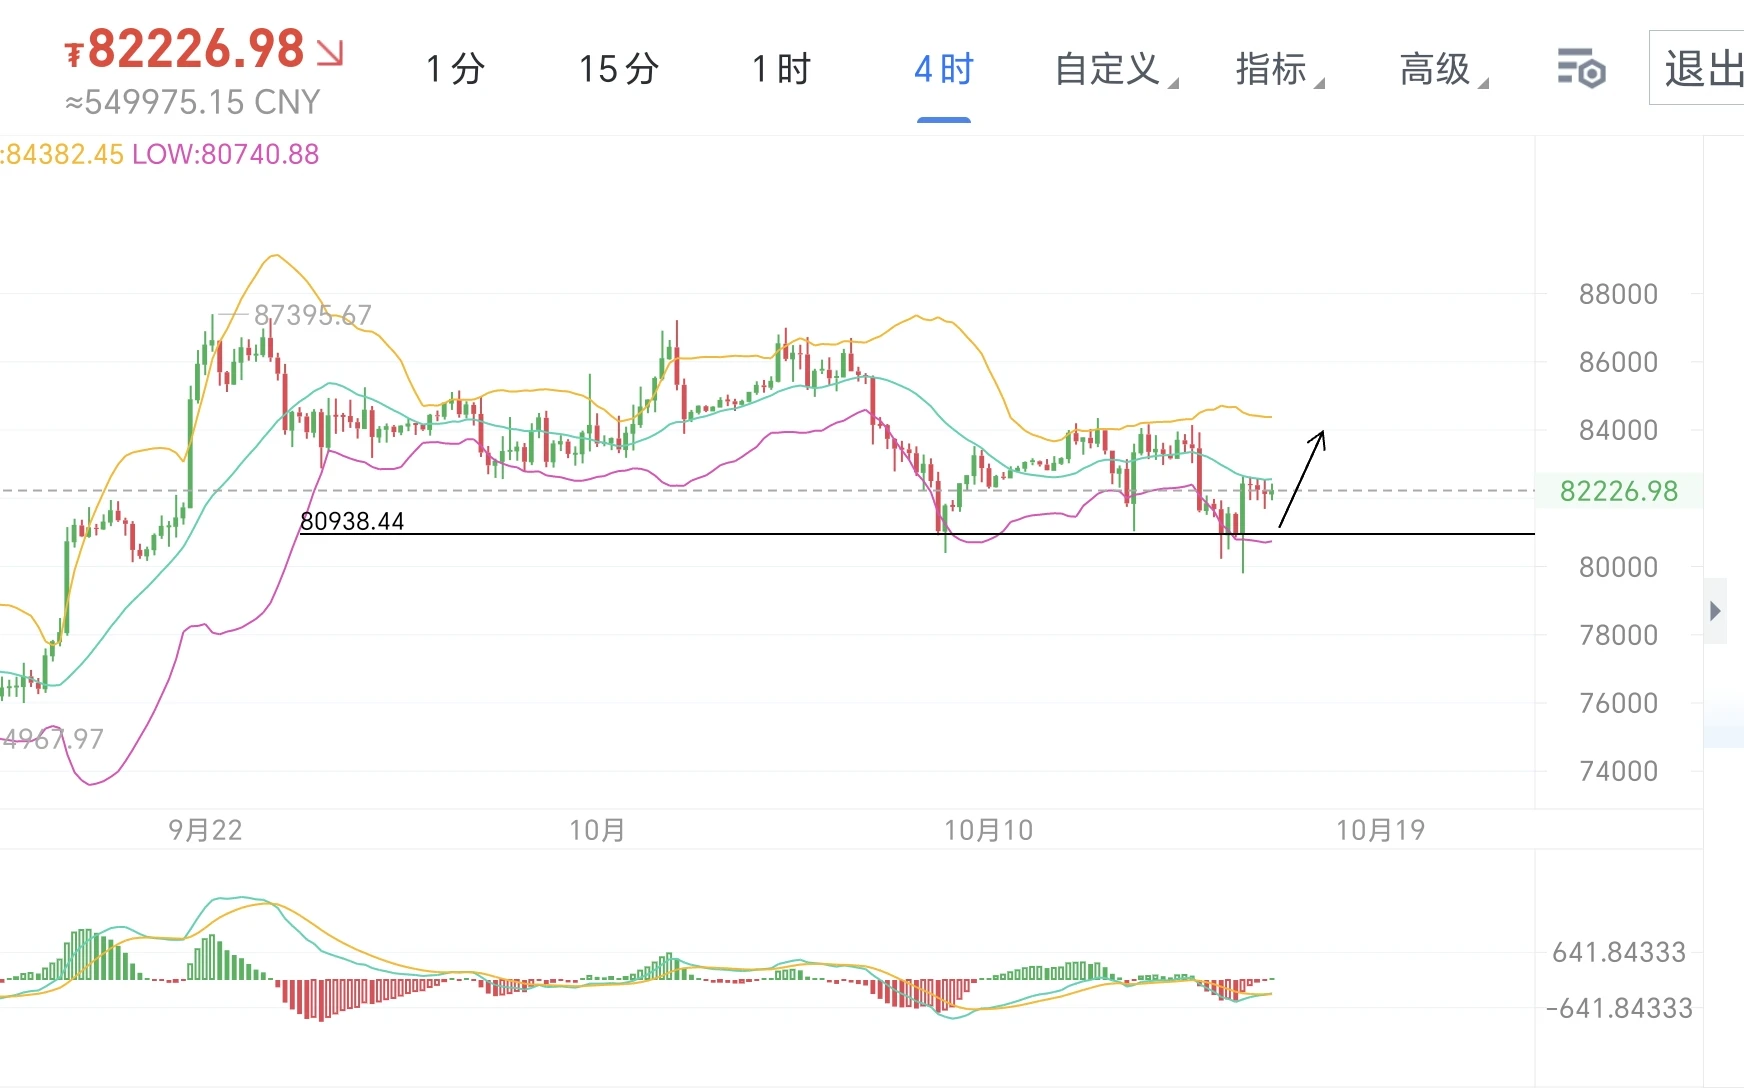Open the 高级 advanced dropdown
The image size is (1744, 1088).
tap(1443, 69)
